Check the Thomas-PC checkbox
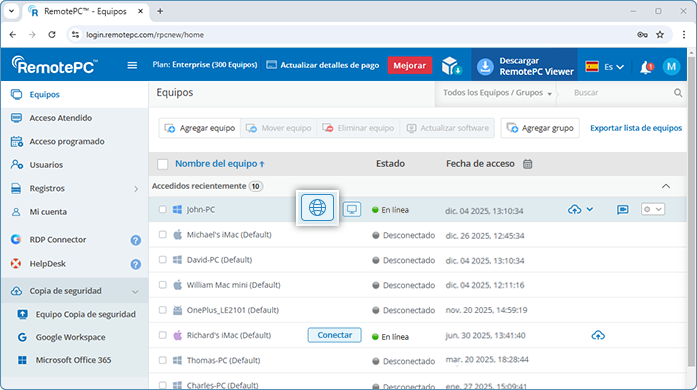This screenshot has width=697, height=390. tap(163, 360)
